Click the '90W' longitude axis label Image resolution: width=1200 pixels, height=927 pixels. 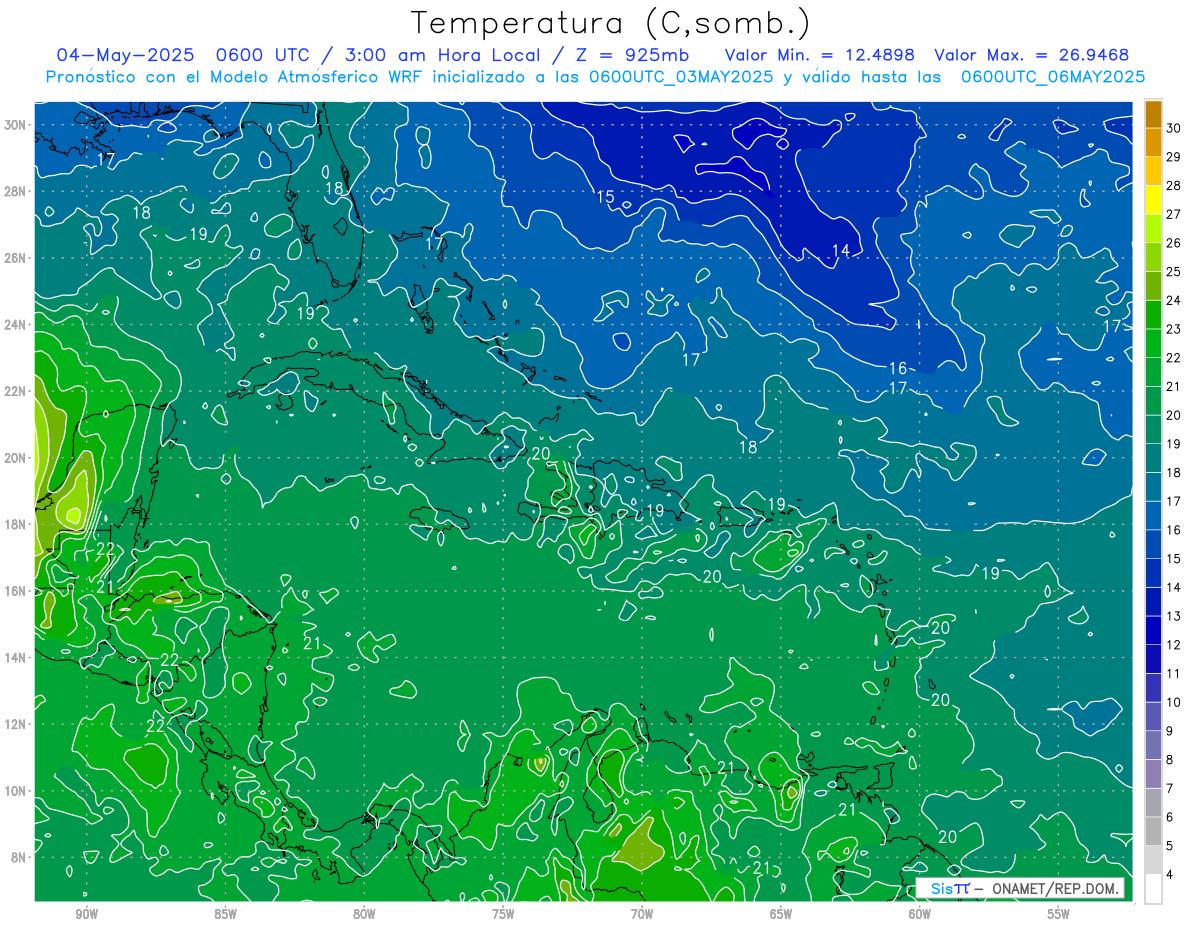(x=86, y=914)
